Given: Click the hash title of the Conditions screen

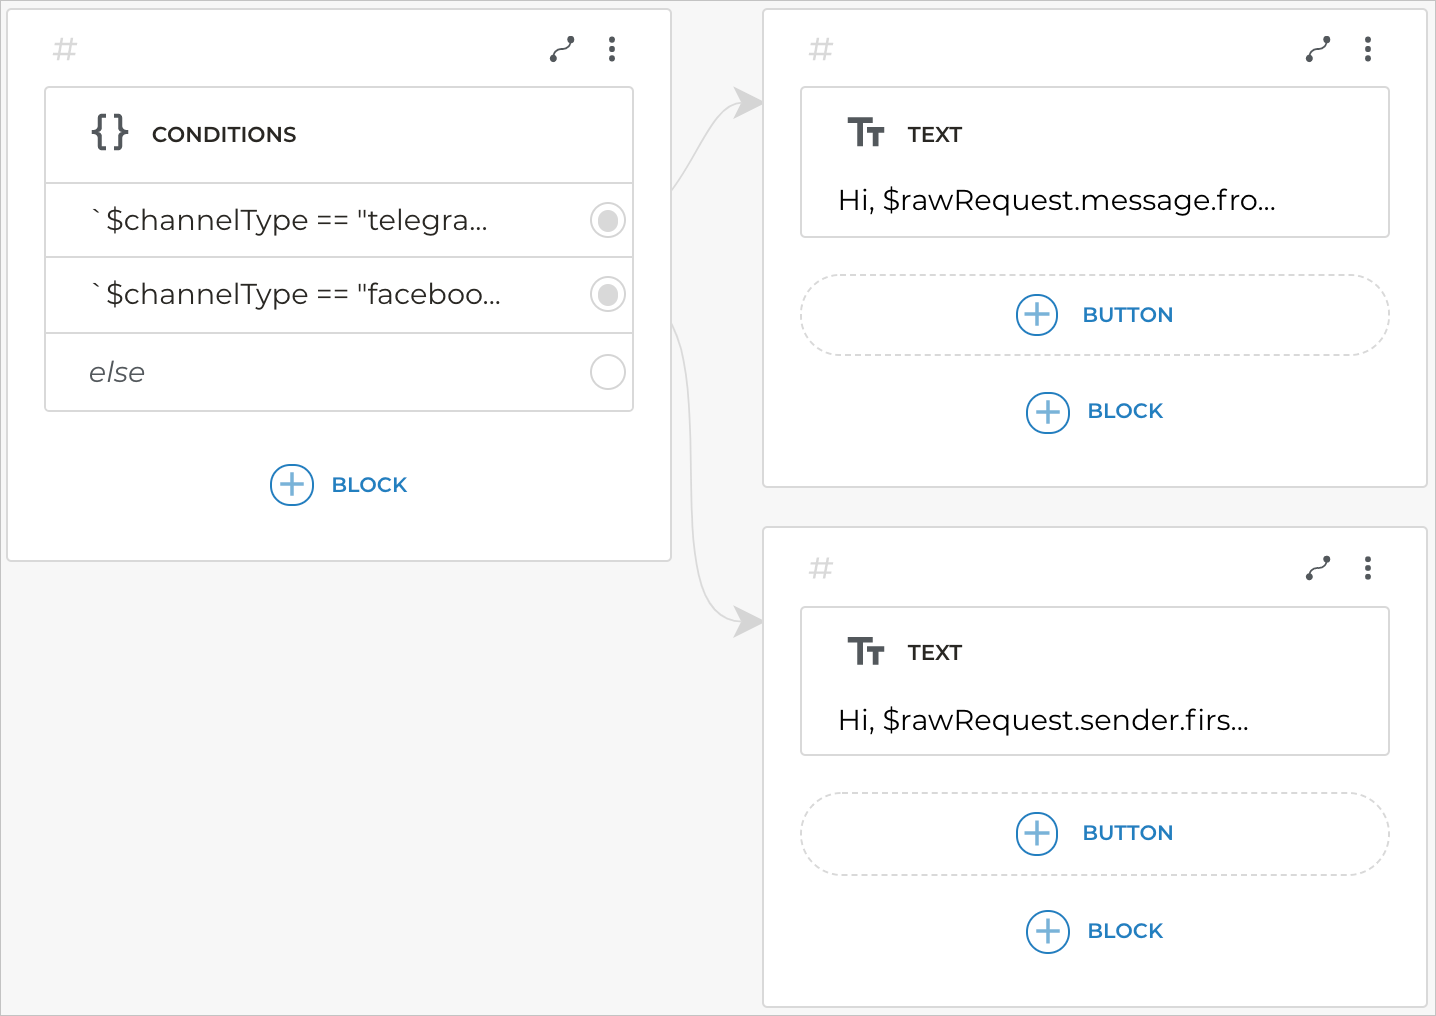Looking at the screenshot, I should pyautogui.click(x=65, y=49).
